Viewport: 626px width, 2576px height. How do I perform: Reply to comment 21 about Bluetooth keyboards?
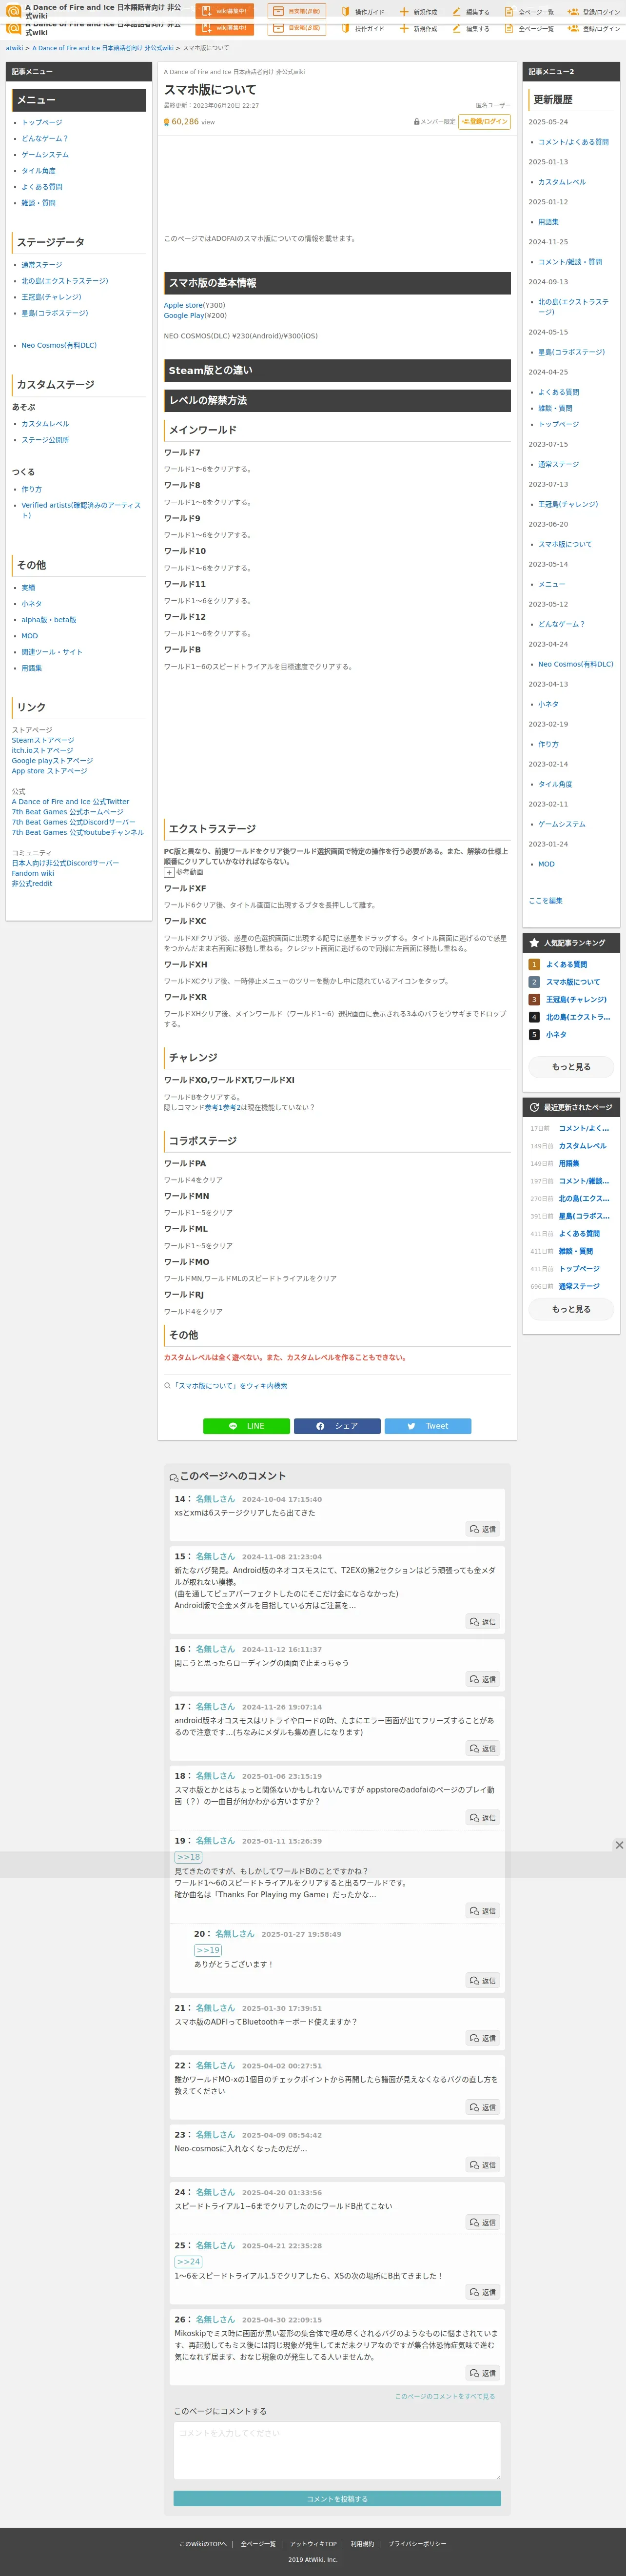[x=482, y=2038]
